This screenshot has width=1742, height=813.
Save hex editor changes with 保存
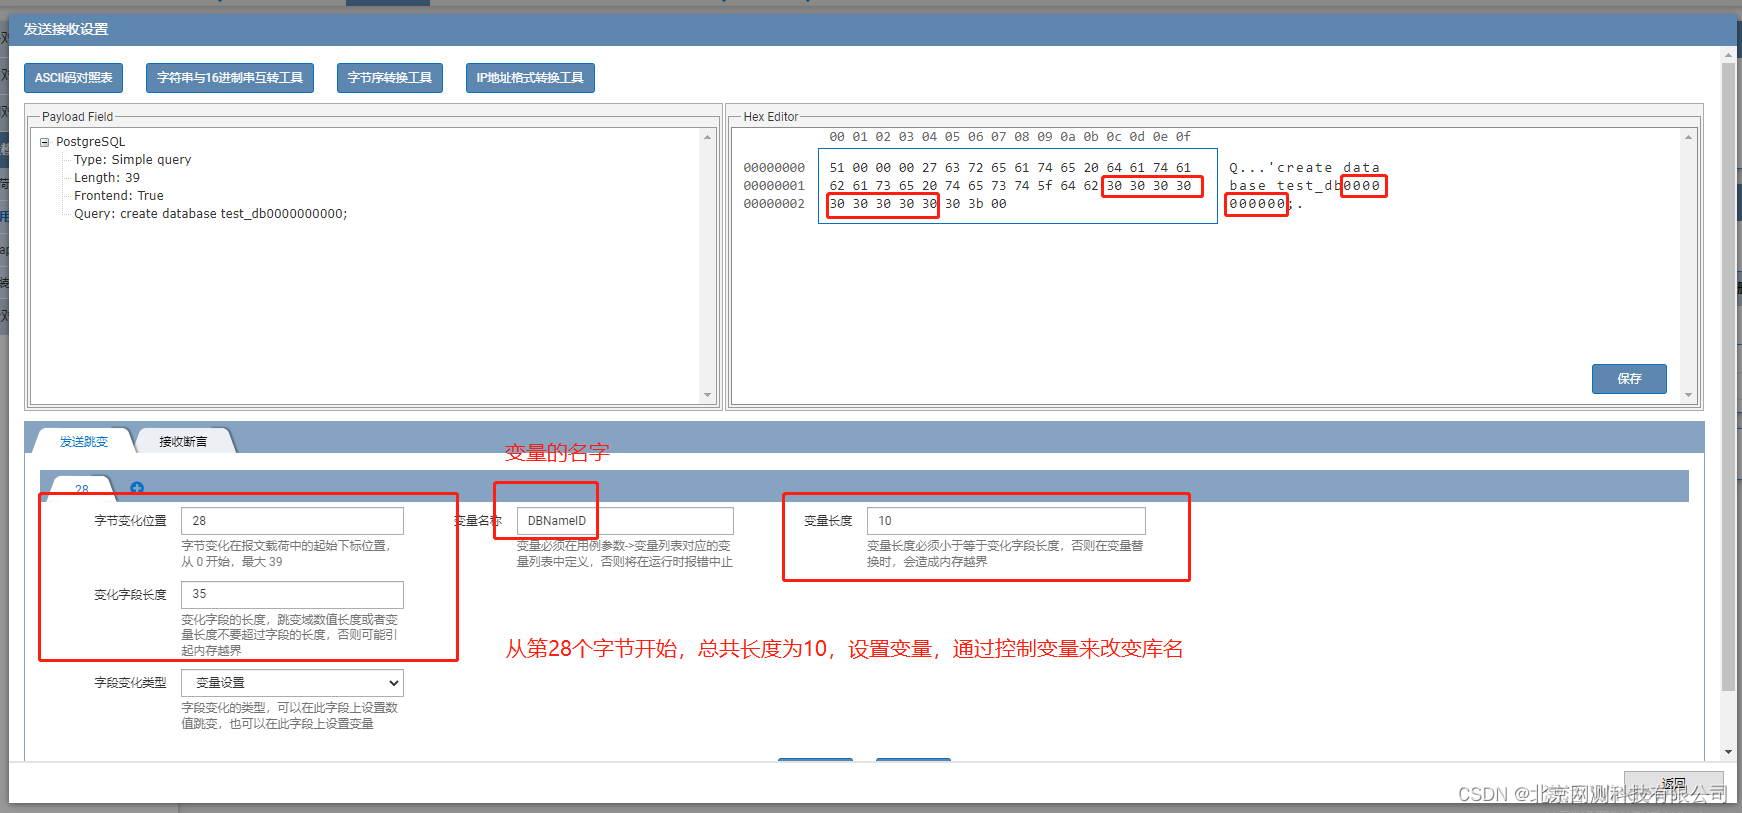pyautogui.click(x=1629, y=379)
